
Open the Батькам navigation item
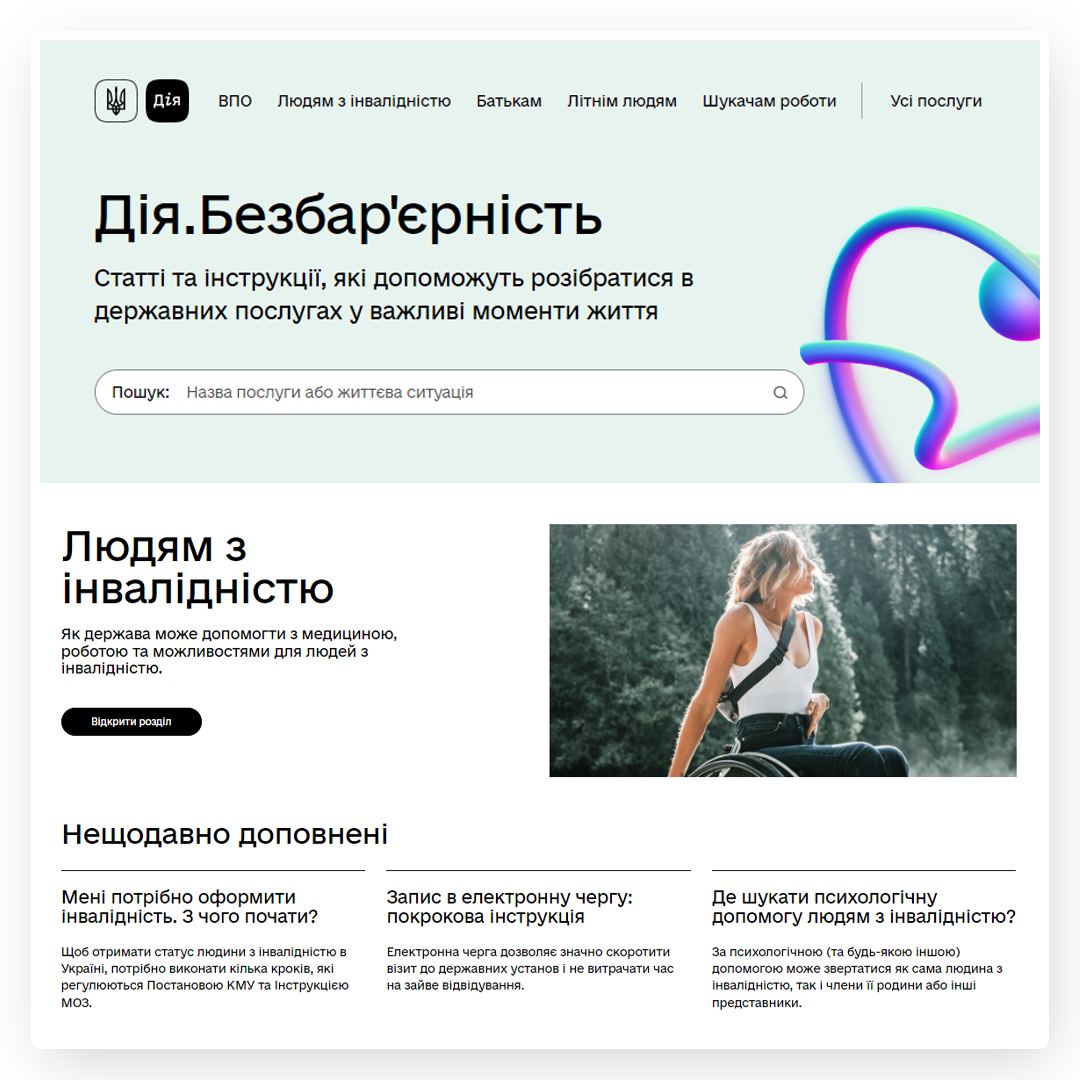(509, 101)
